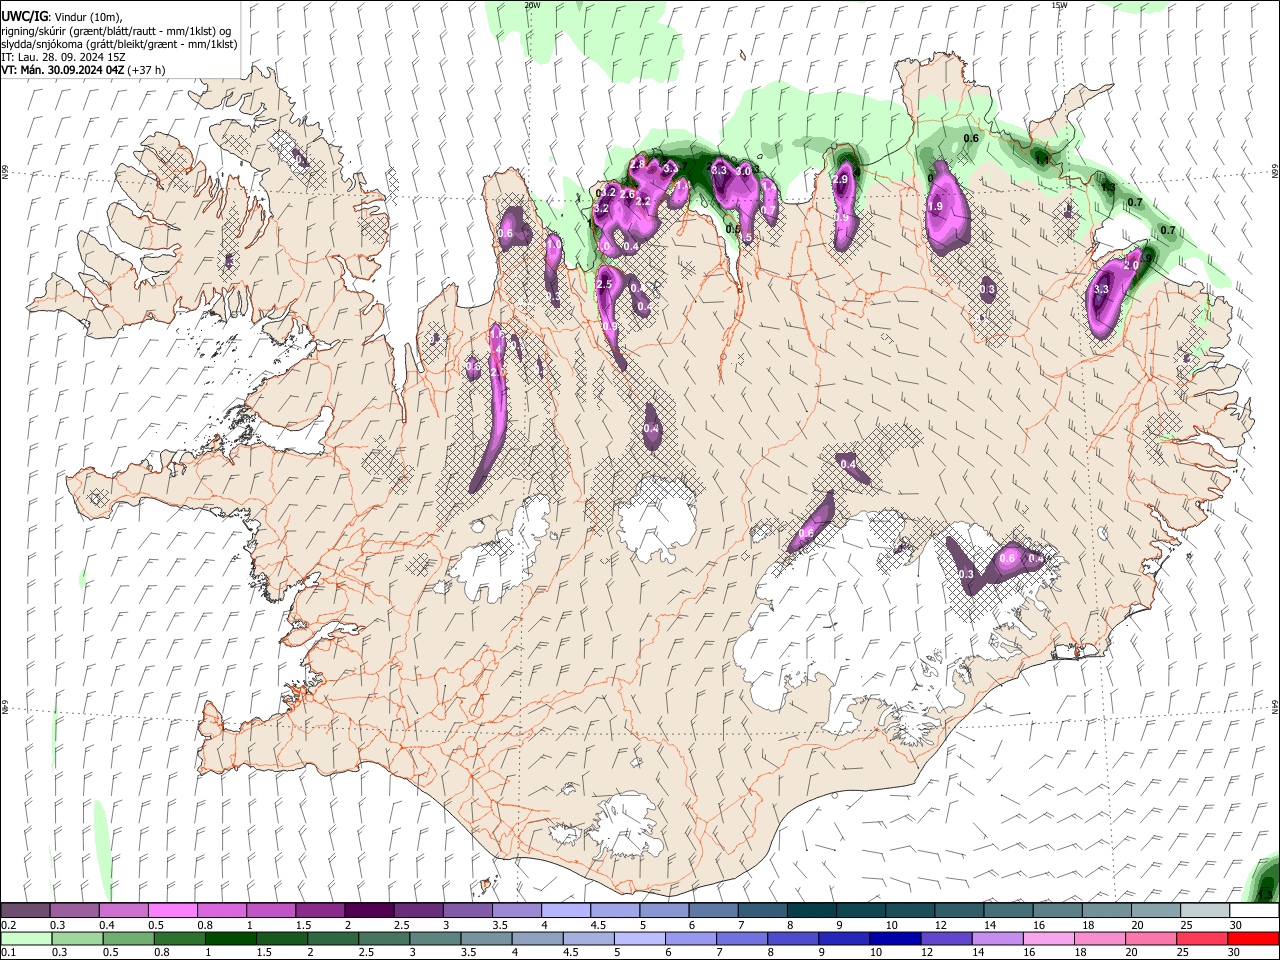Click the 8.3 precipitation value on the map
Viewport: 1280px width, 960px height.
718,171
